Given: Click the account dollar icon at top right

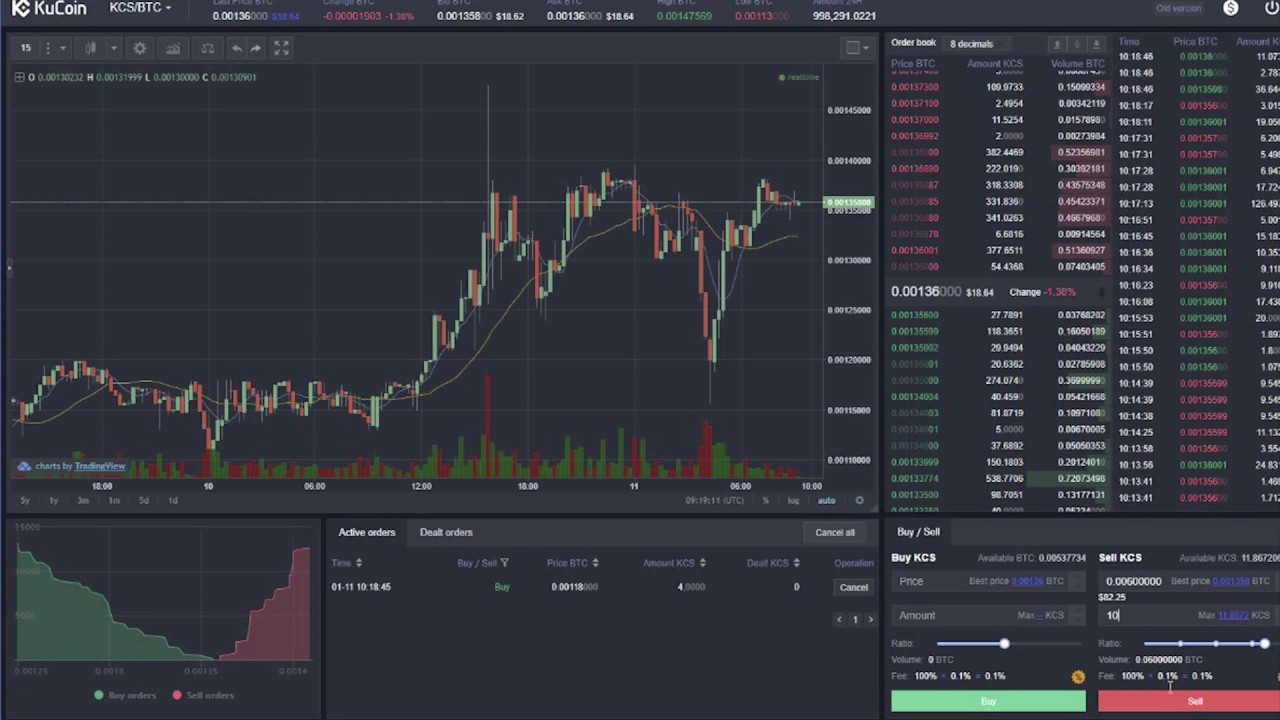Looking at the screenshot, I should (1231, 8).
